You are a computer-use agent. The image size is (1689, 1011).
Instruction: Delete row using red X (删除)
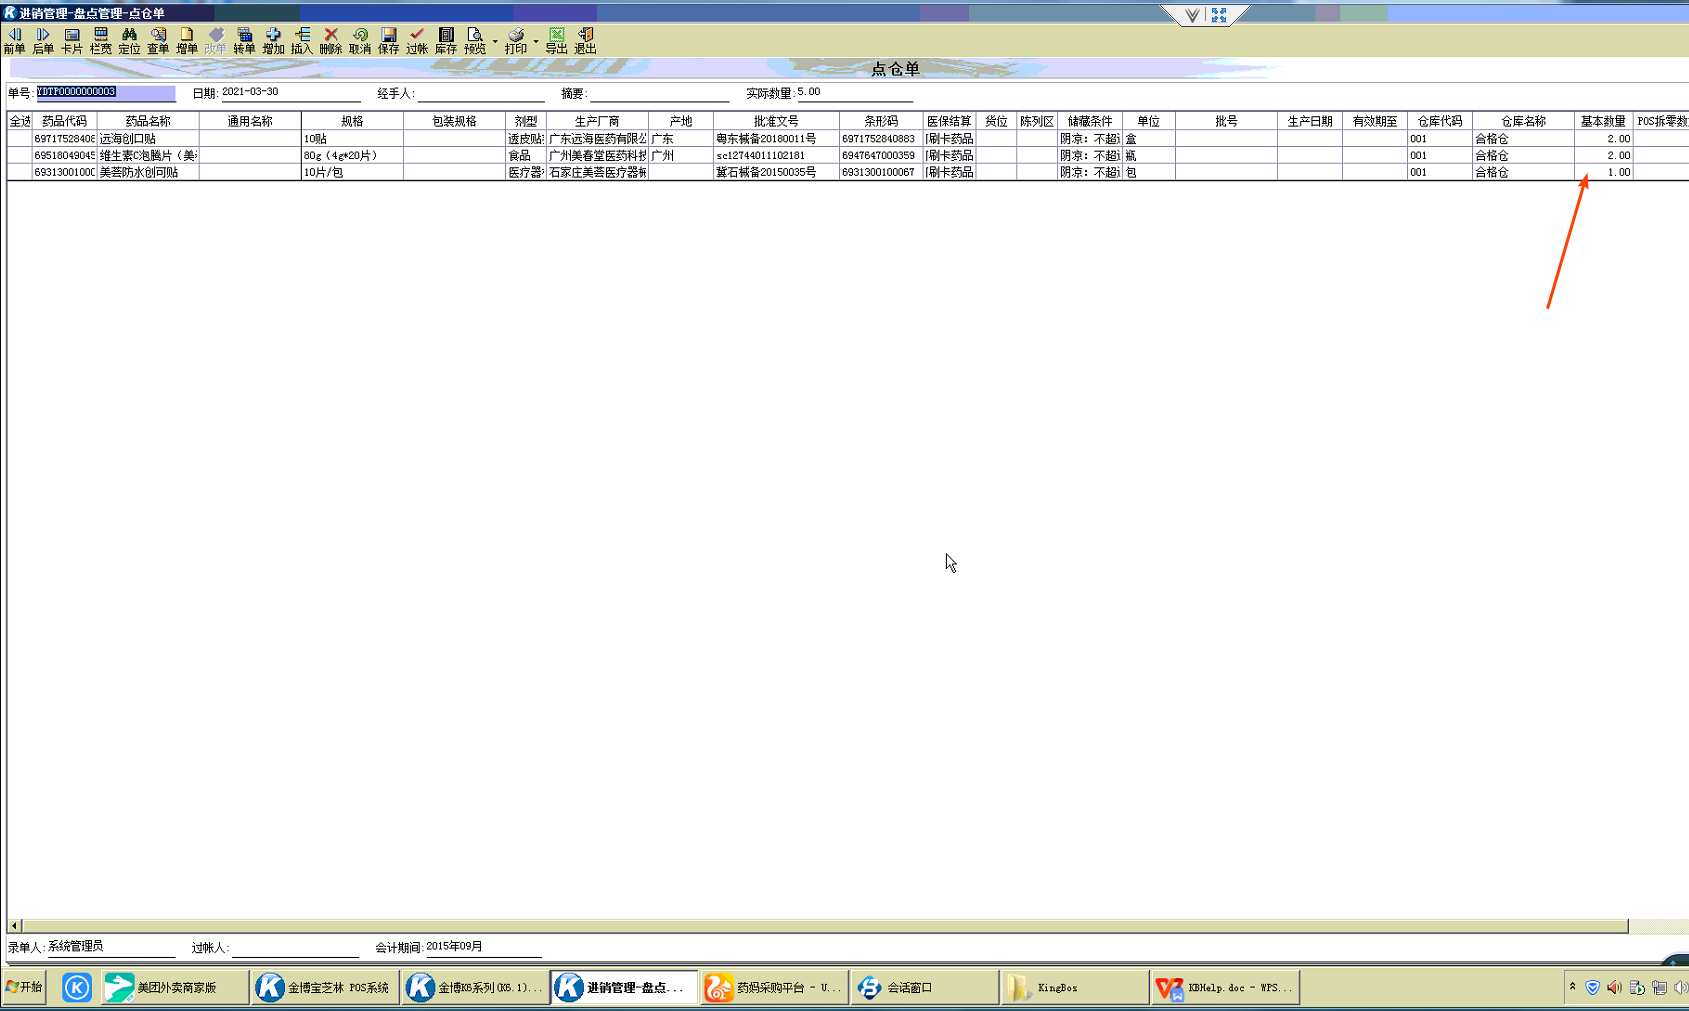331,41
